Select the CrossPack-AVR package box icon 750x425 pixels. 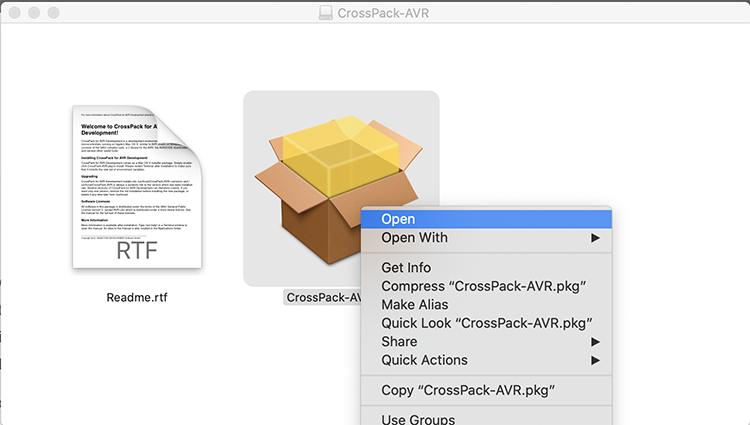[339, 189]
